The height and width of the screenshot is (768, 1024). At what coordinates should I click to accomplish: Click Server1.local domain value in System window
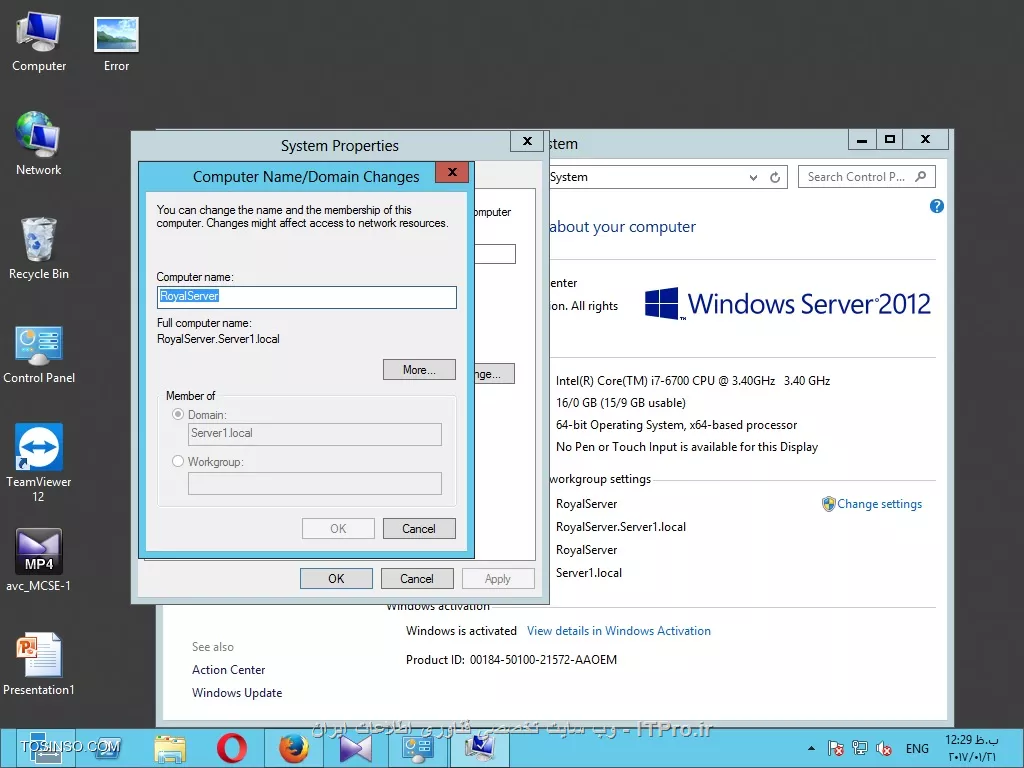(588, 573)
